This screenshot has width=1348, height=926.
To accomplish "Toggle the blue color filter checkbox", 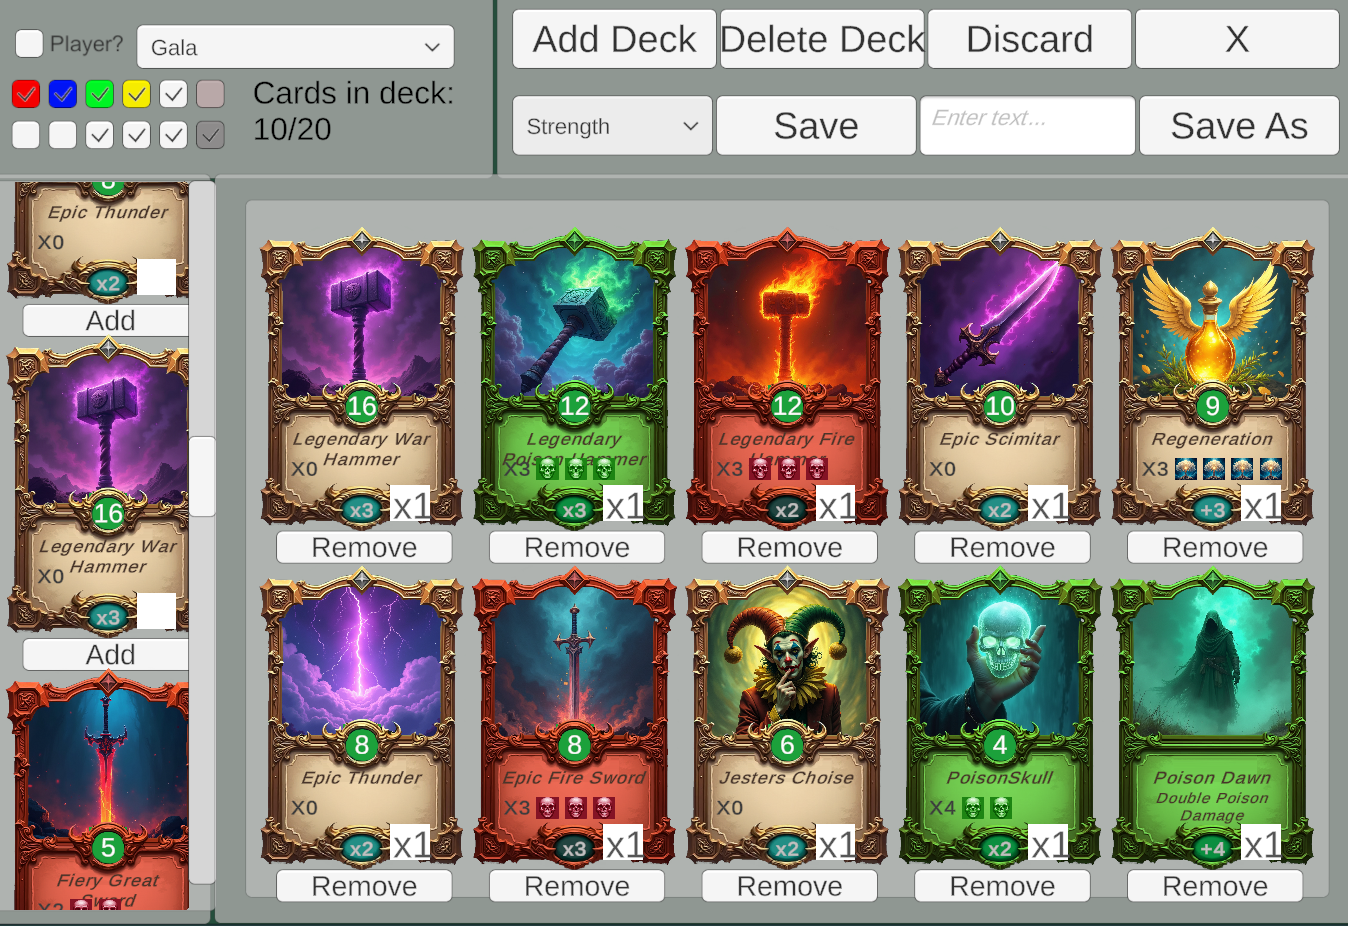I will [x=63, y=94].
